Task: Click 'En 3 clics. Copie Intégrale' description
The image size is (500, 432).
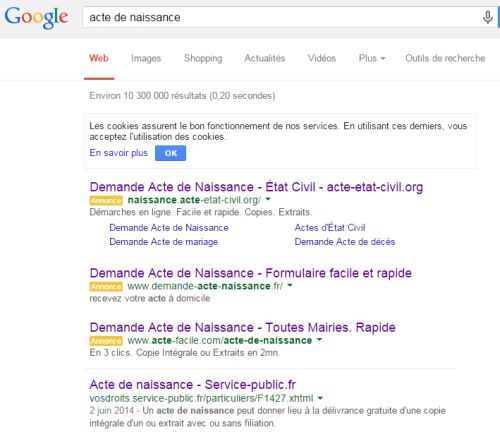Action: (185, 353)
